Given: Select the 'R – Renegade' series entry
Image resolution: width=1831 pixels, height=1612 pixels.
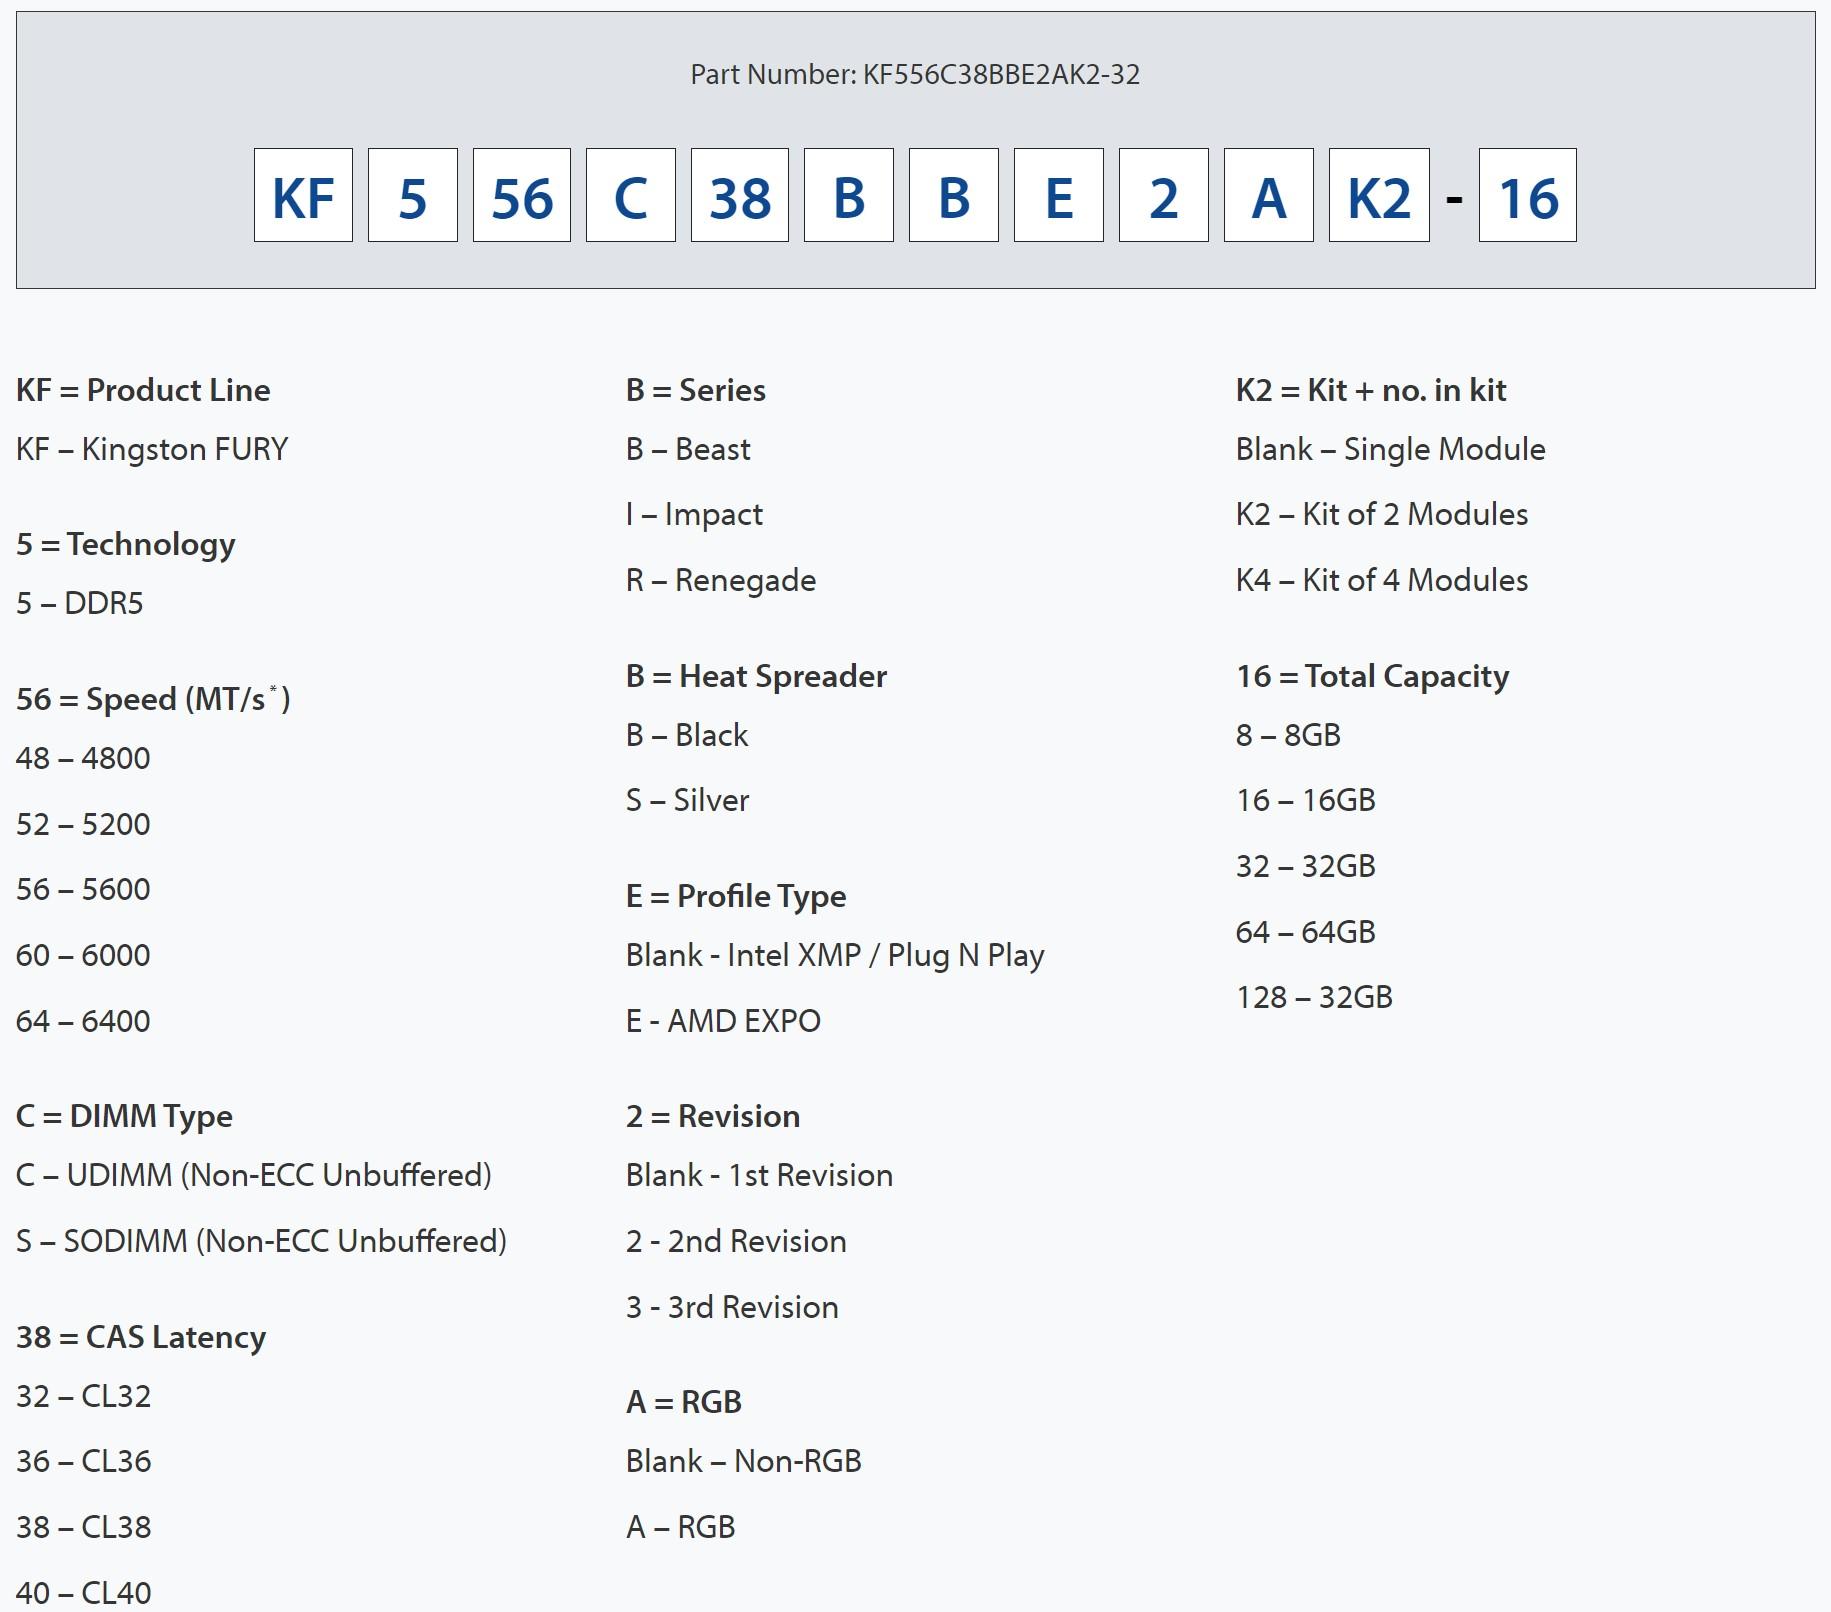Looking at the screenshot, I should tap(720, 580).
